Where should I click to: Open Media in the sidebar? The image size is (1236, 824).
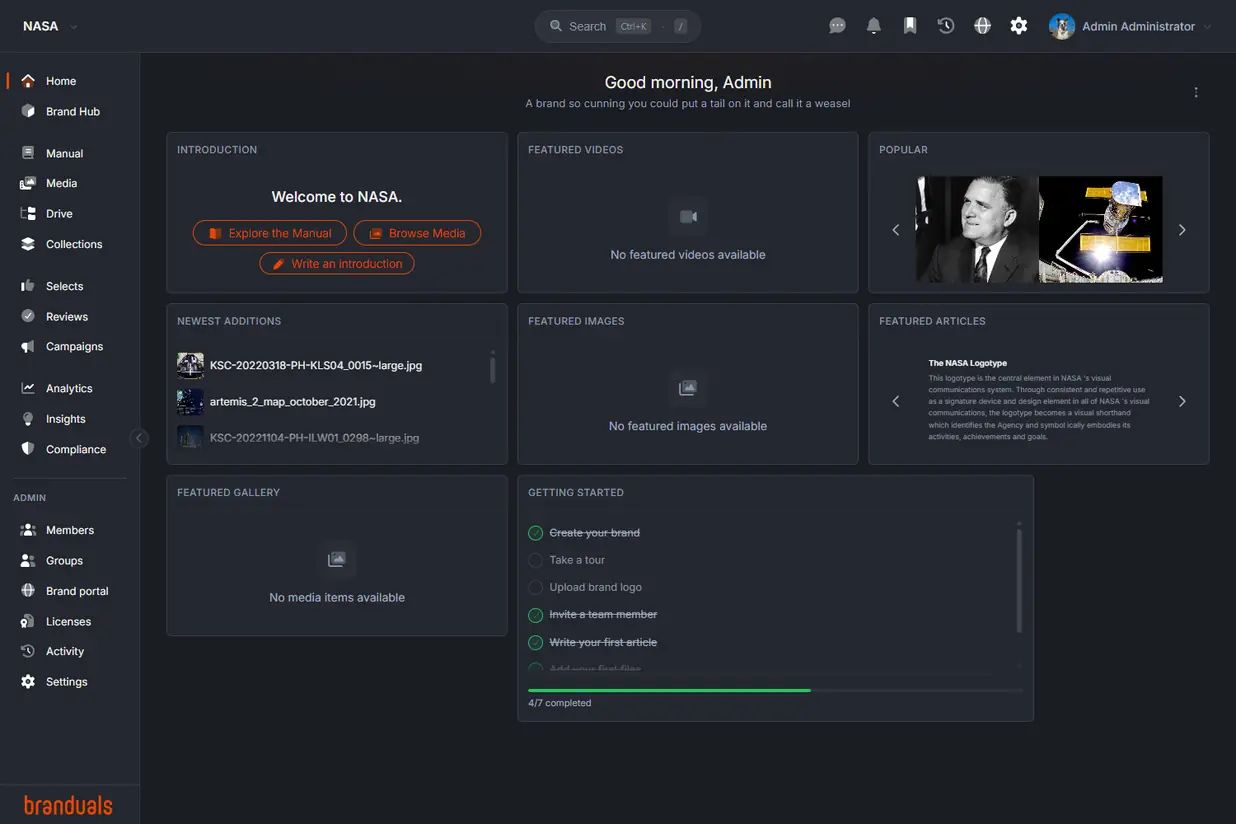(61, 183)
